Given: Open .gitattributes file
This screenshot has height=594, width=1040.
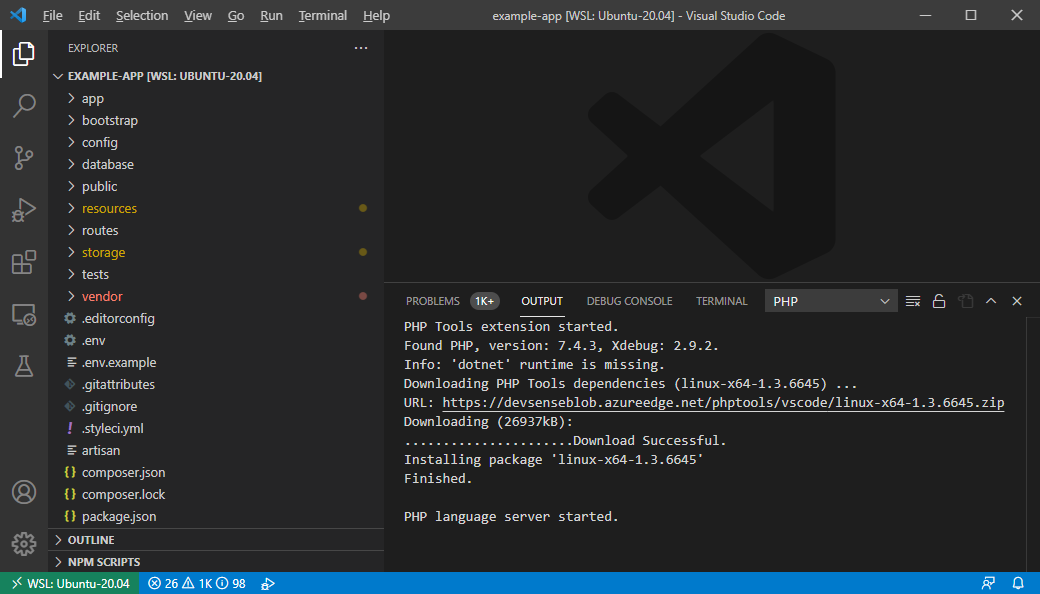Looking at the screenshot, I should (216, 385).
